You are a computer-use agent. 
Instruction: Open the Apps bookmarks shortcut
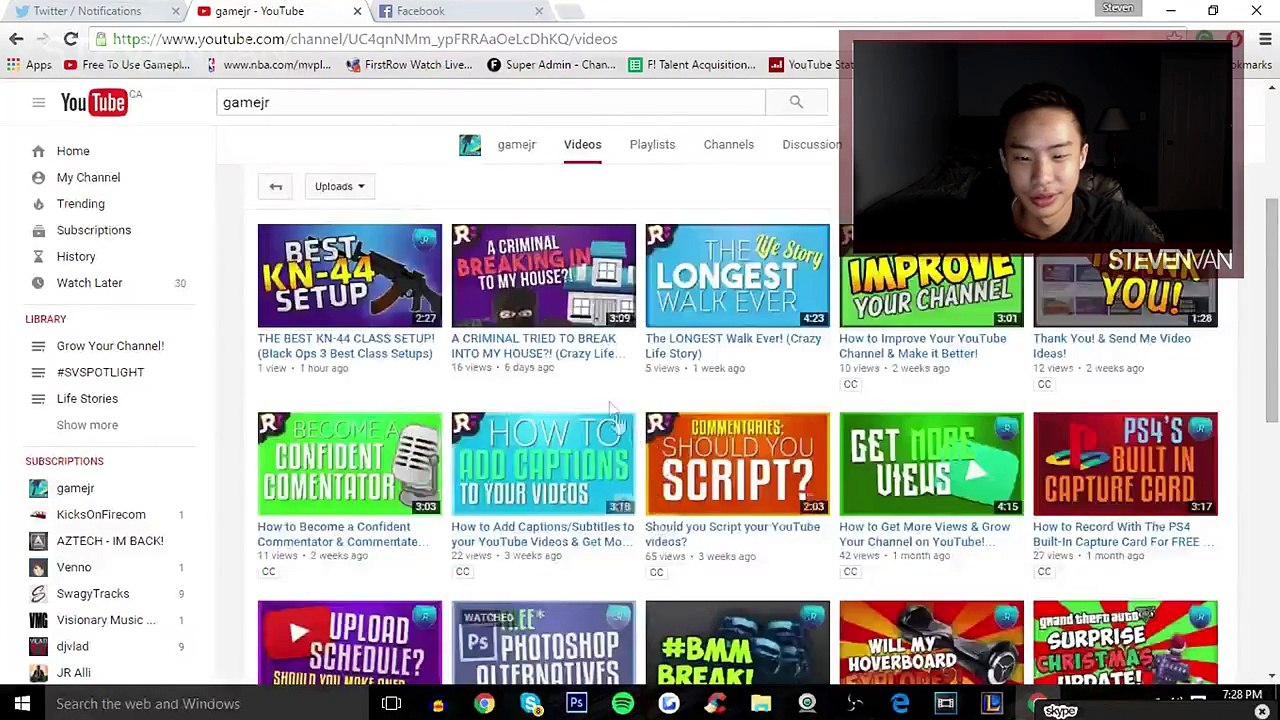pos(29,65)
